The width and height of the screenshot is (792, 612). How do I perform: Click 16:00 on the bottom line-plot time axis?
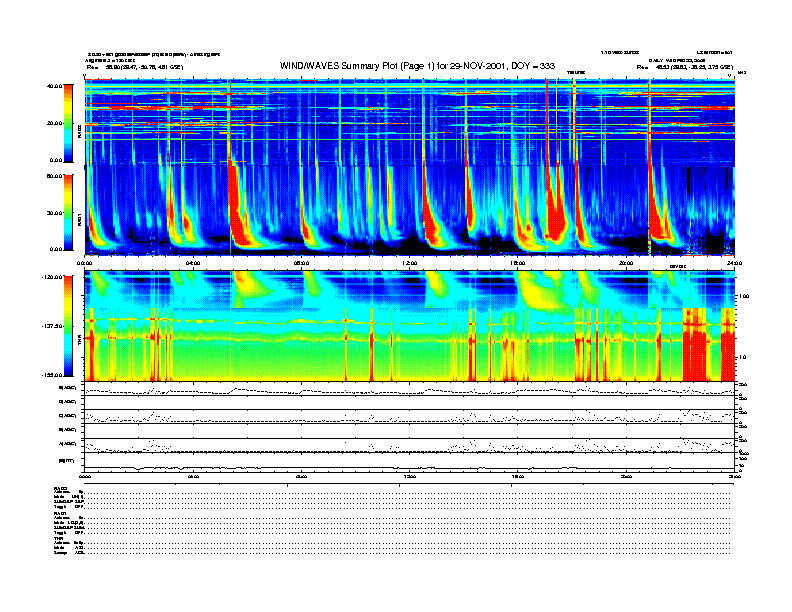click(518, 476)
